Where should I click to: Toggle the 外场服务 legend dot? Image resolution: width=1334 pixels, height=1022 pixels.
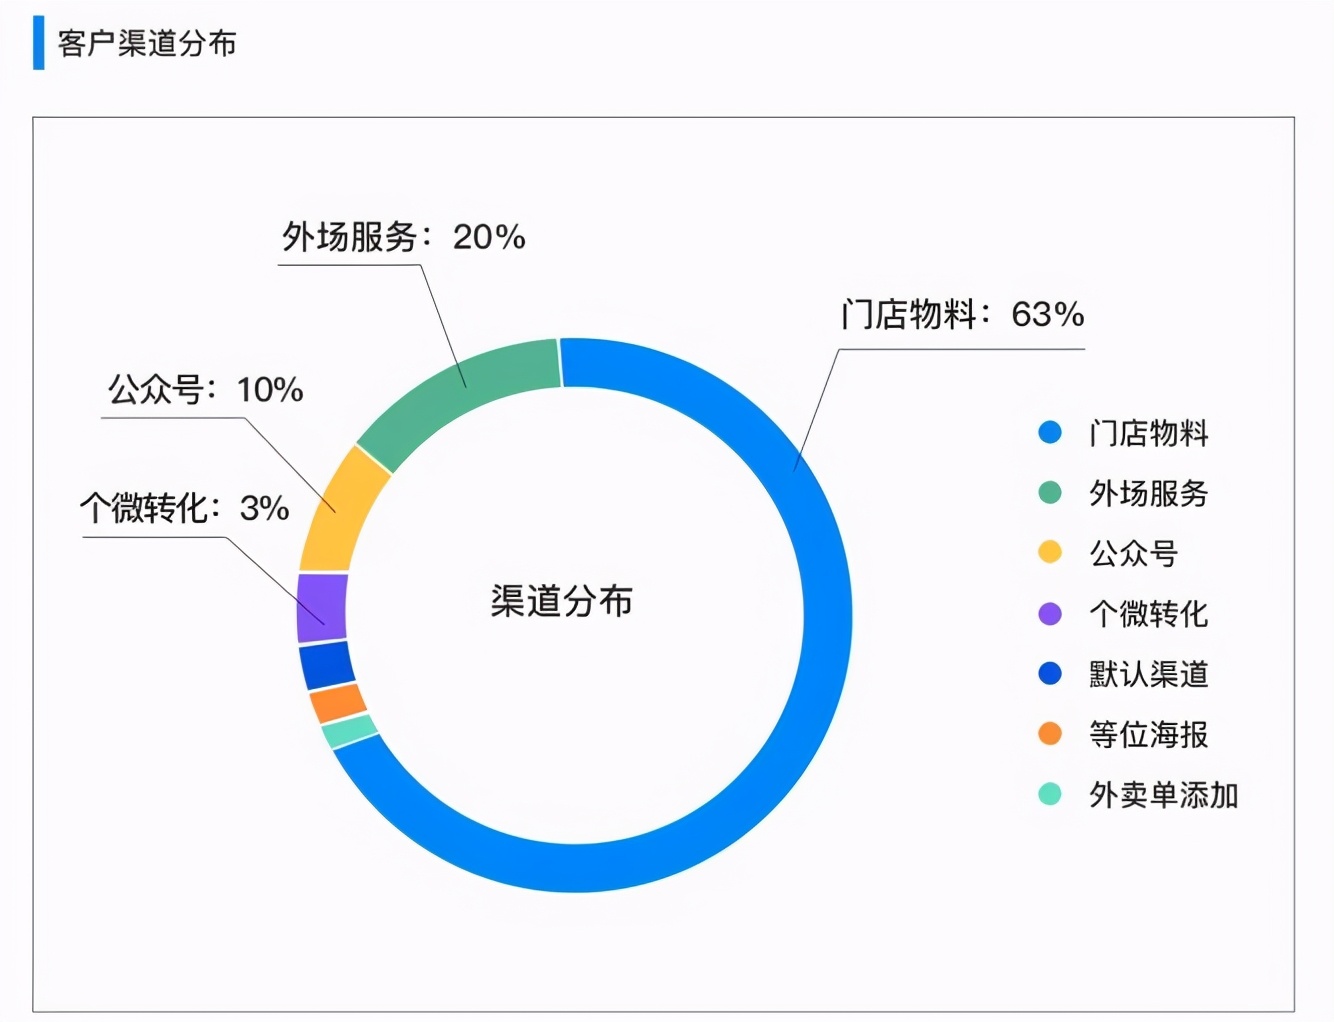[x=1049, y=492]
